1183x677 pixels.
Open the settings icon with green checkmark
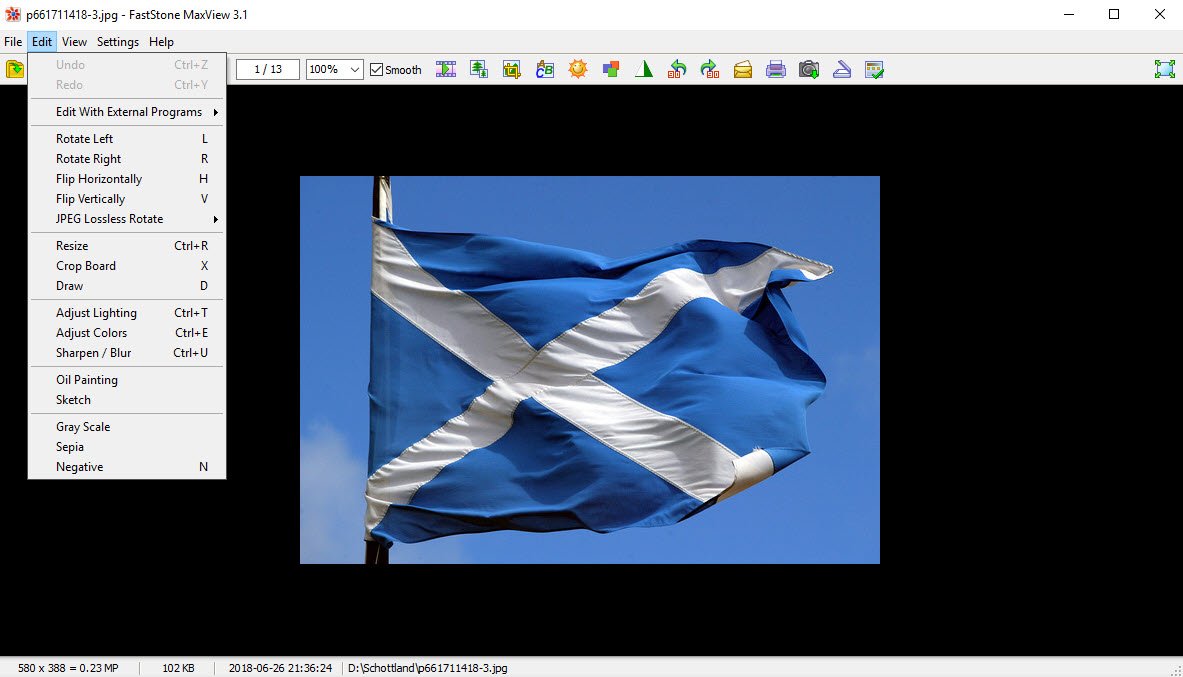(874, 69)
